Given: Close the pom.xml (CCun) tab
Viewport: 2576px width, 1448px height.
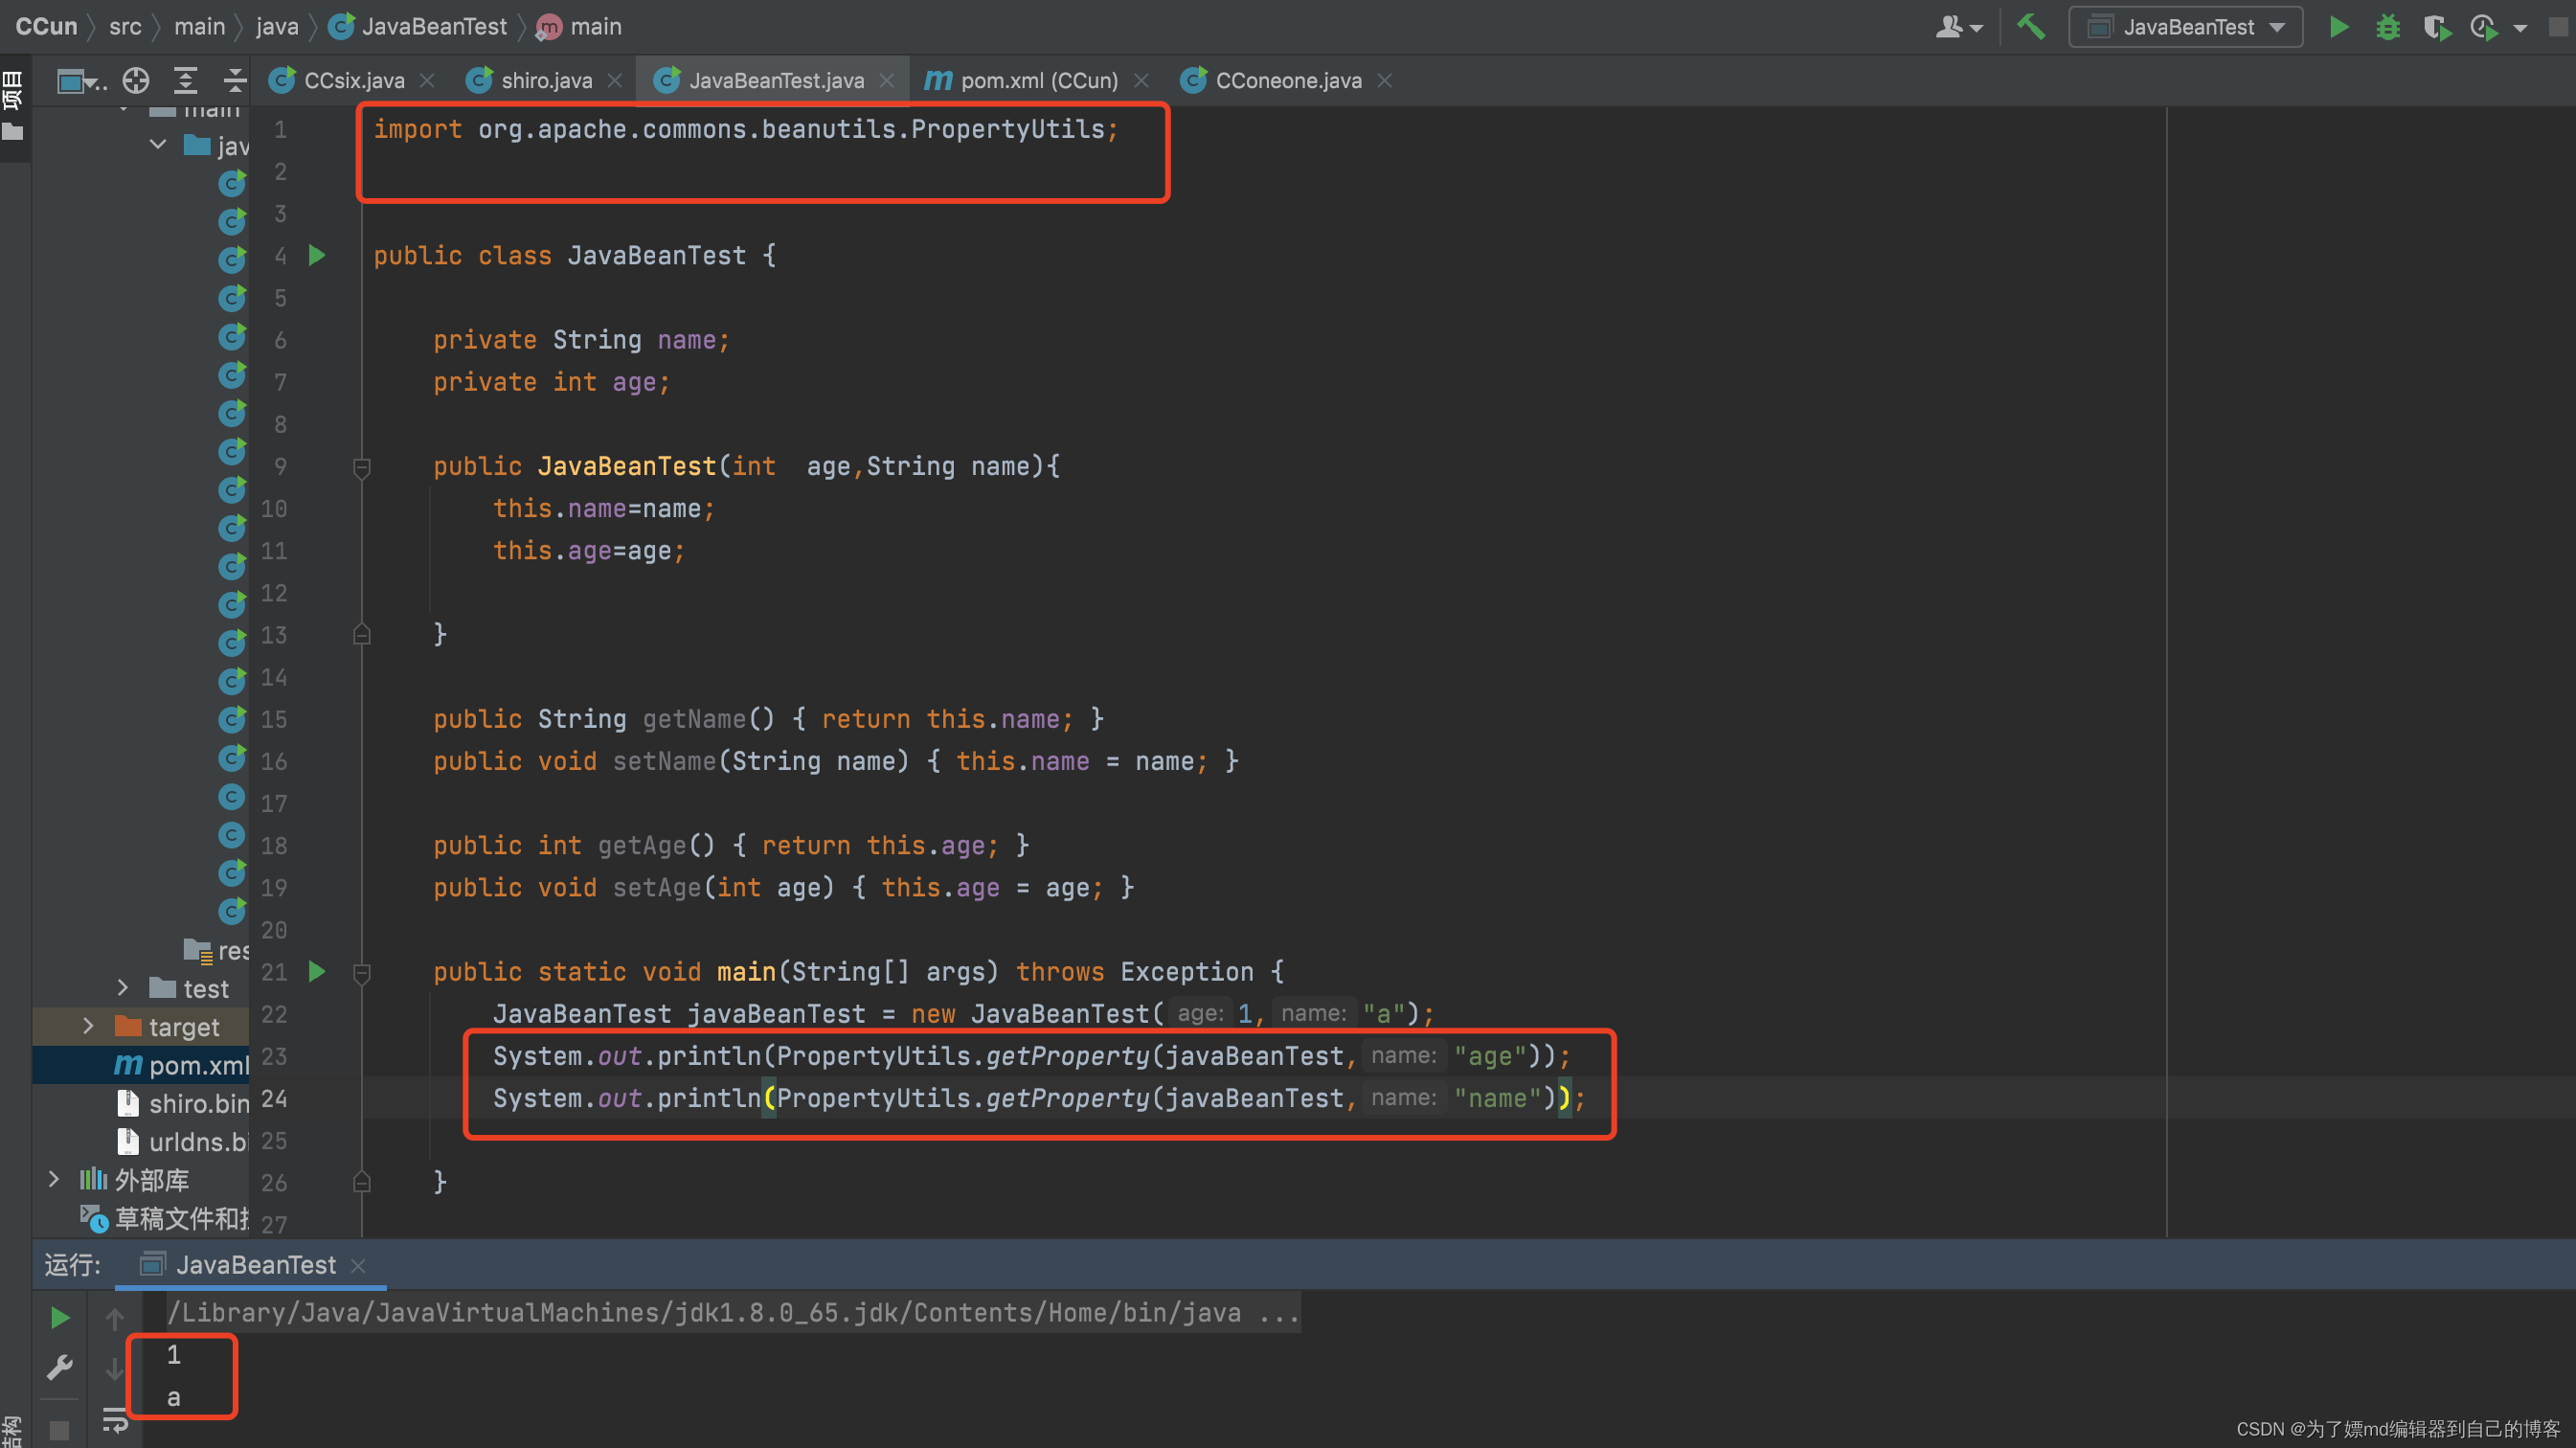Looking at the screenshot, I should (1141, 80).
